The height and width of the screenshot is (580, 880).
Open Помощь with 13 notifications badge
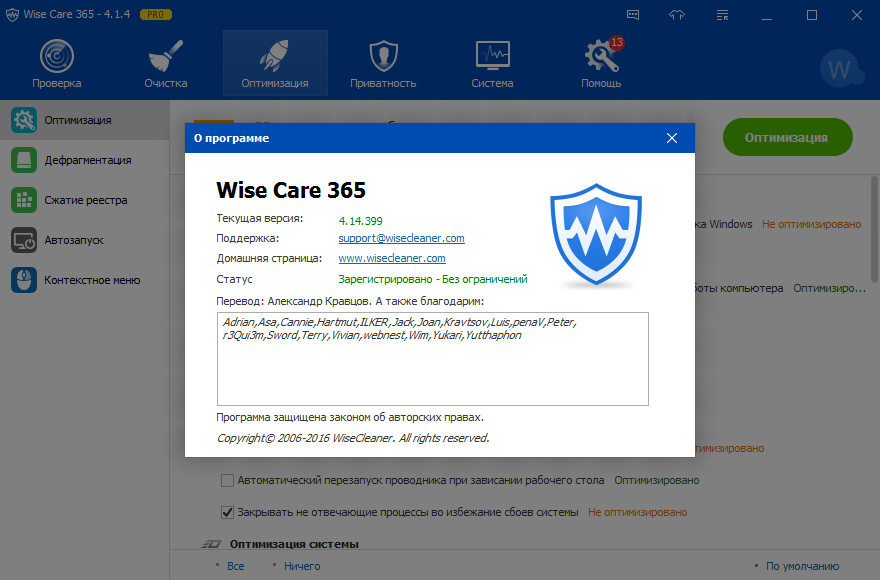601,63
